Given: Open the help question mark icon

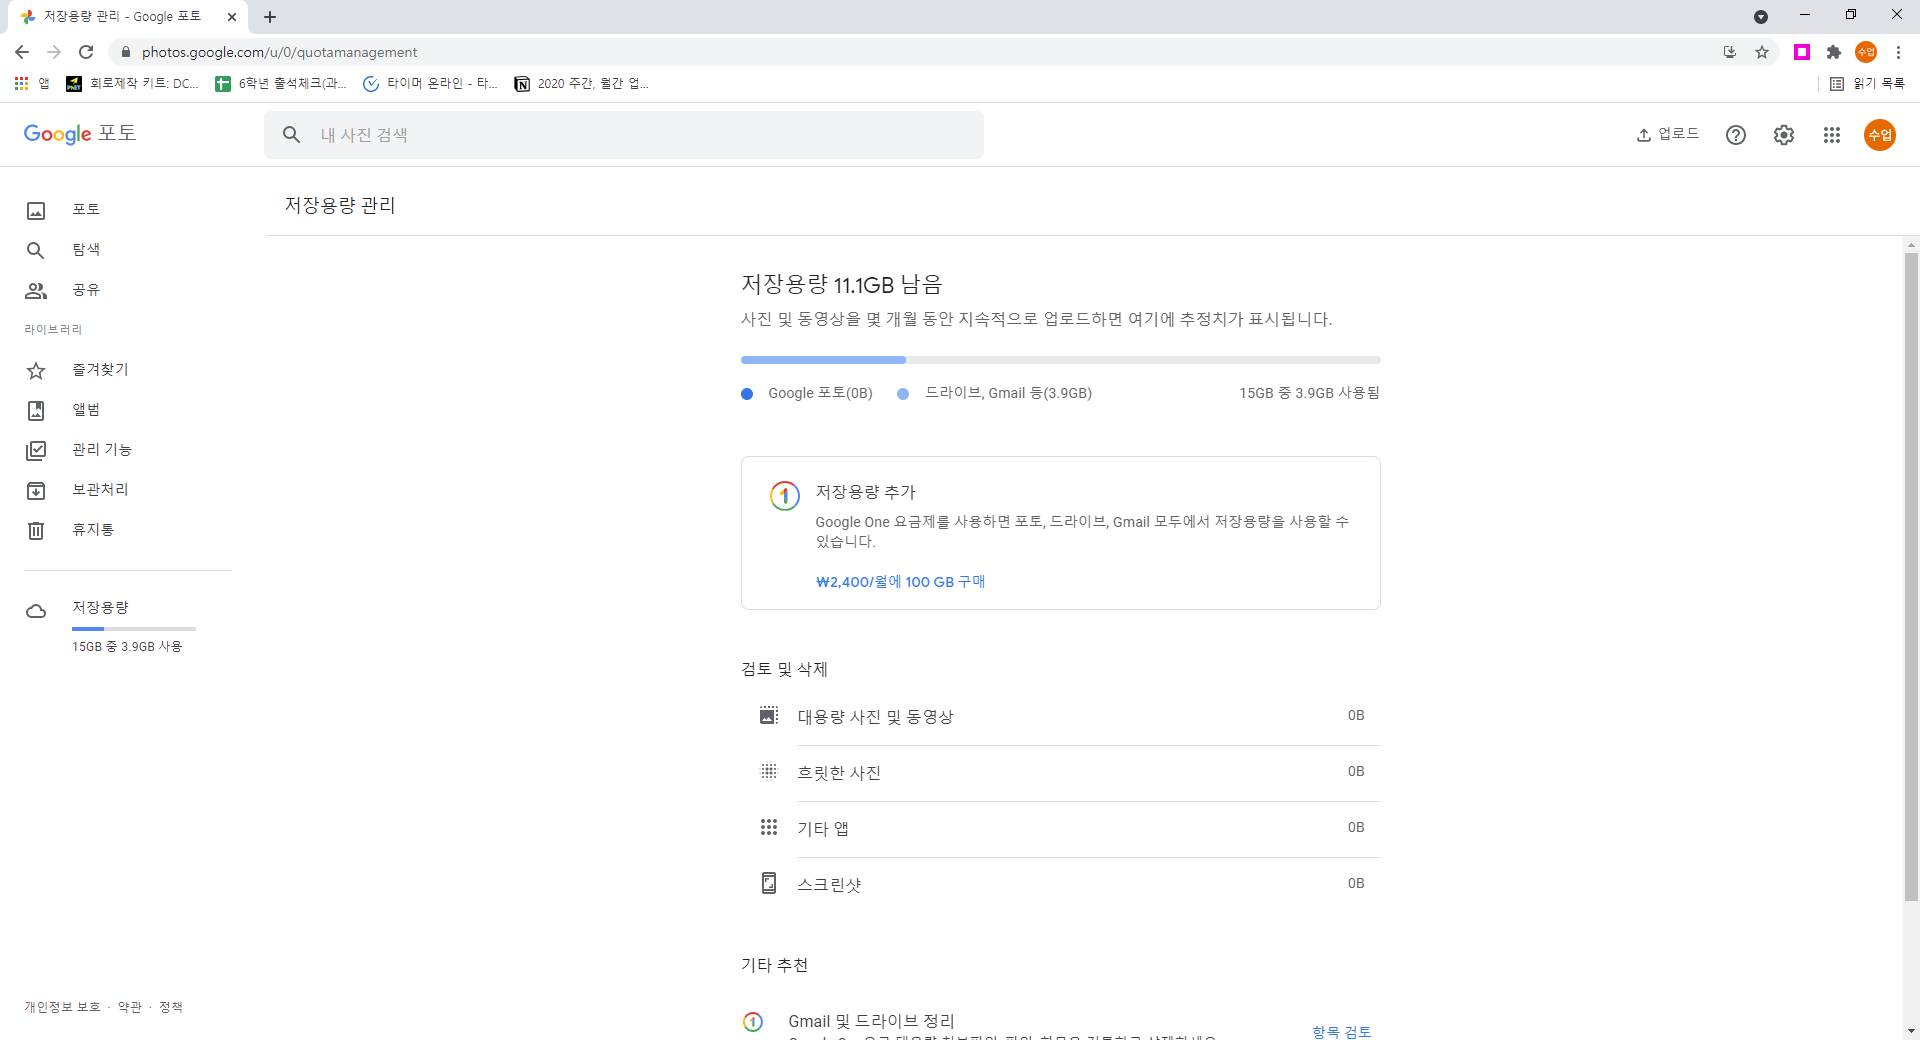Looking at the screenshot, I should (1736, 135).
